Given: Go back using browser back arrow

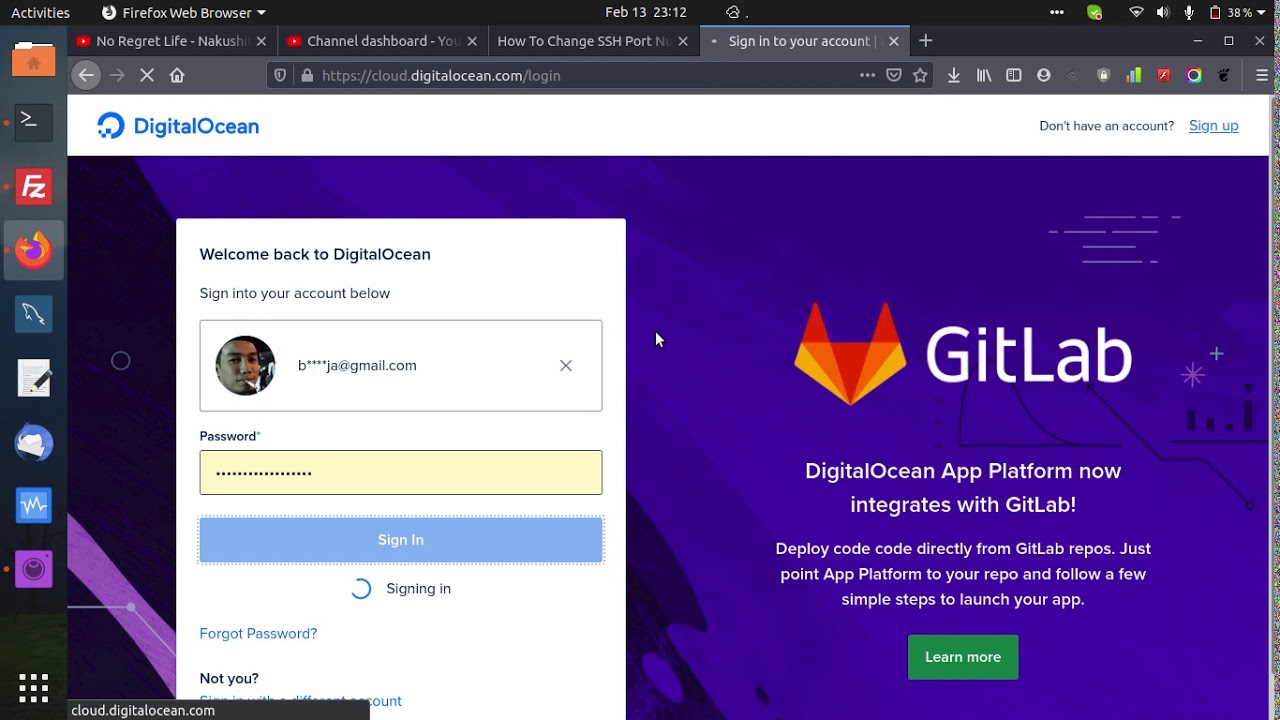Looking at the screenshot, I should pyautogui.click(x=86, y=75).
